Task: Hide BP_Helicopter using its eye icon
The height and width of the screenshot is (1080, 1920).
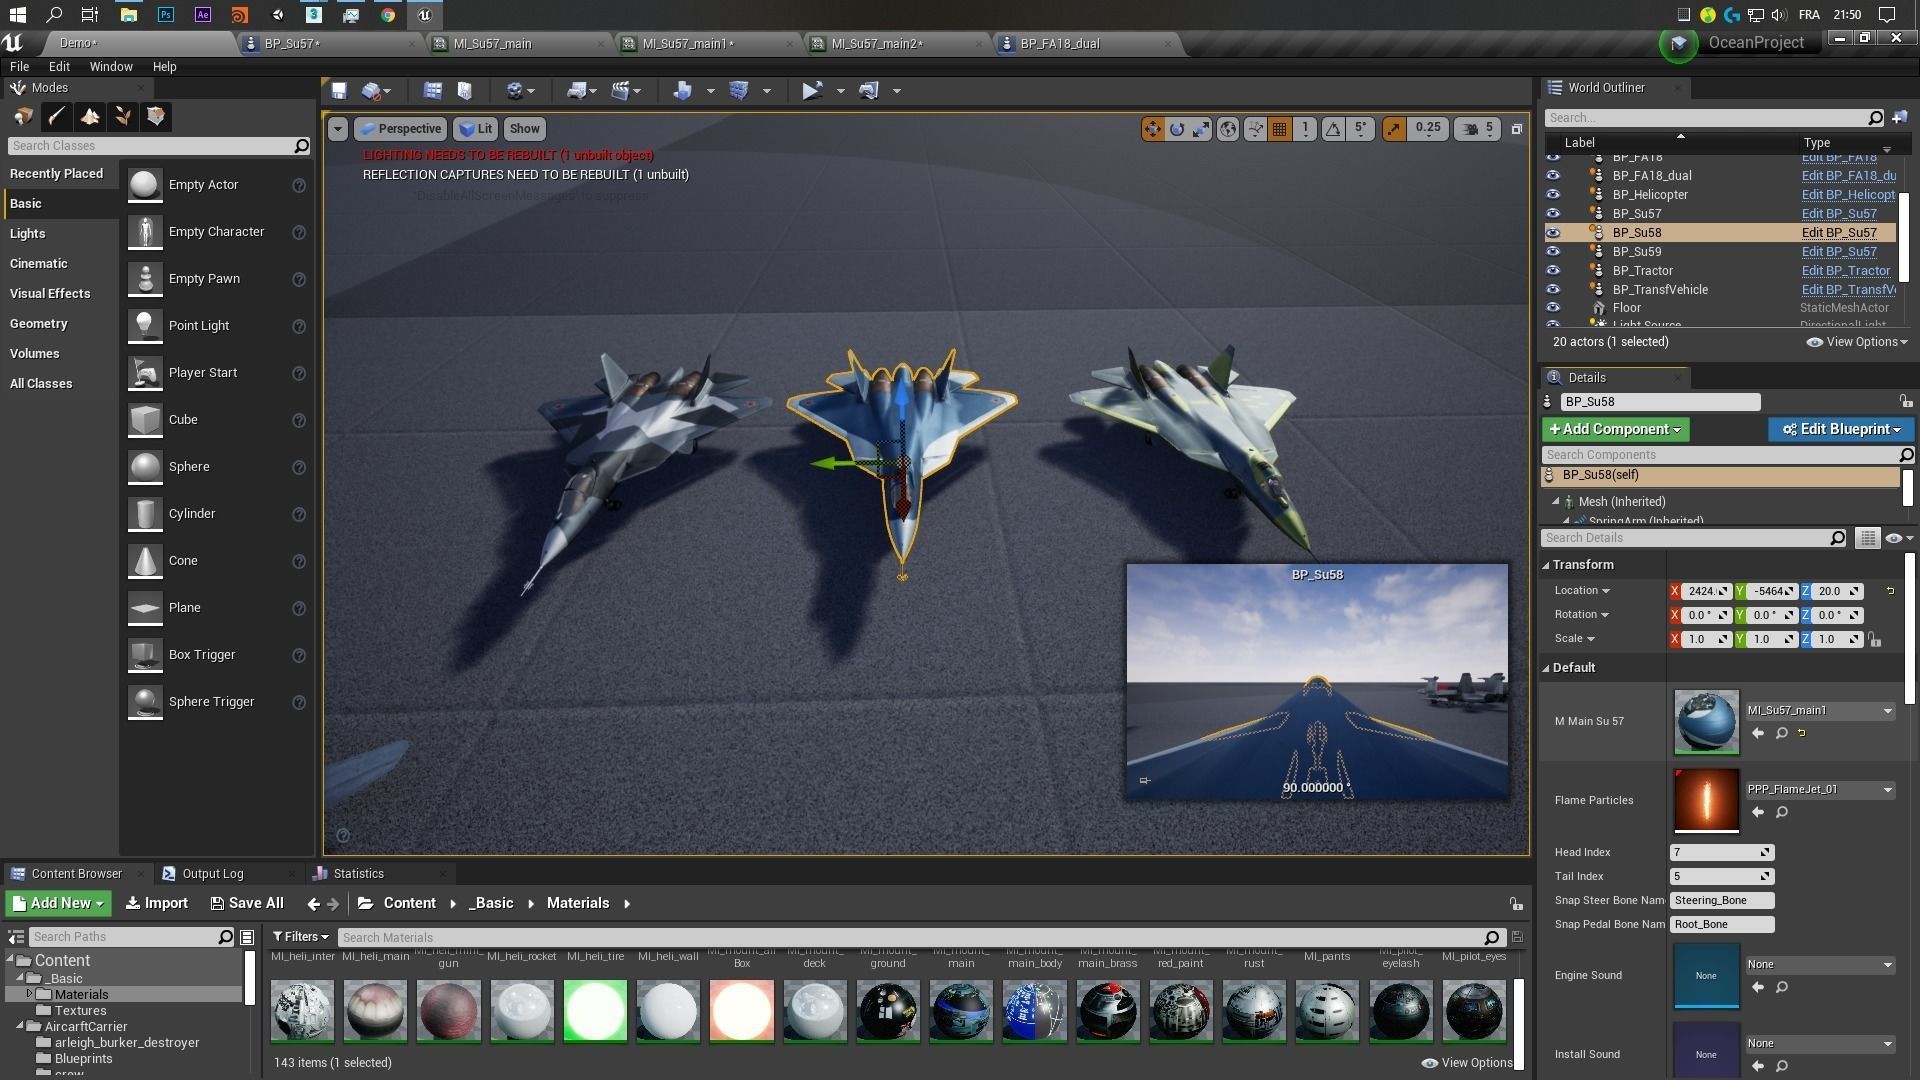Action: point(1553,195)
